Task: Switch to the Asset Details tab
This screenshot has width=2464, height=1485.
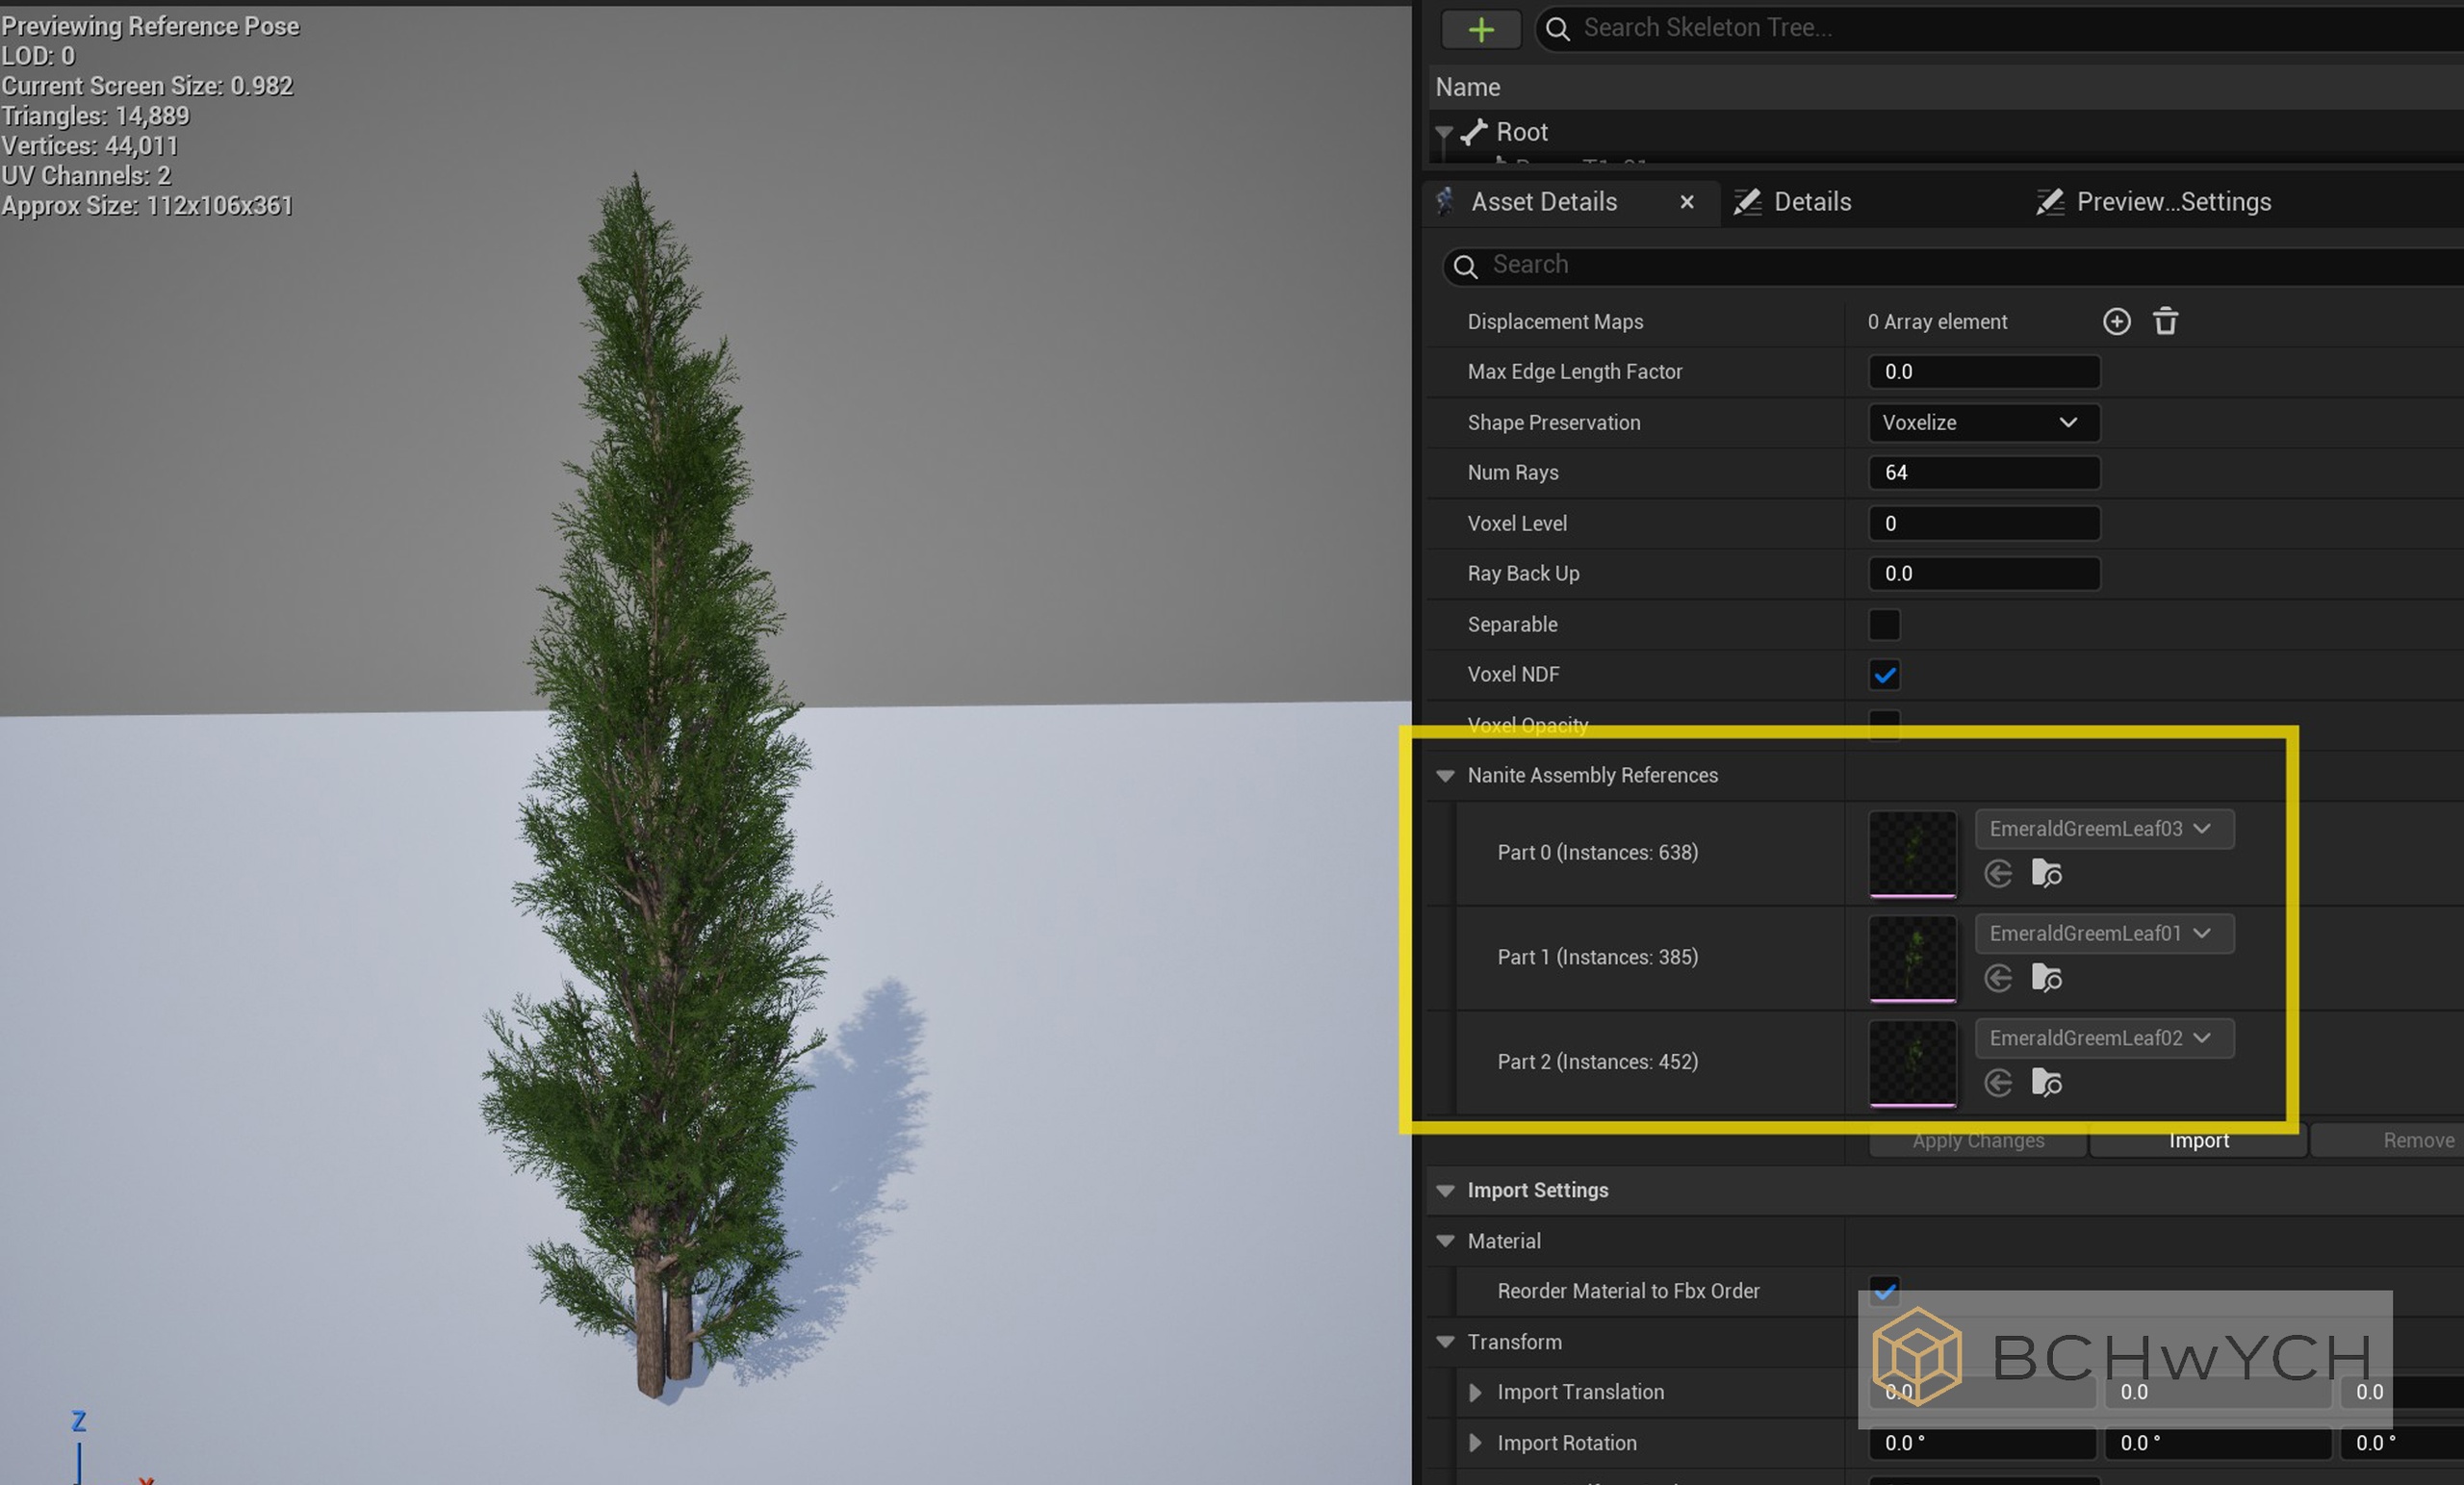Action: click(x=1543, y=202)
